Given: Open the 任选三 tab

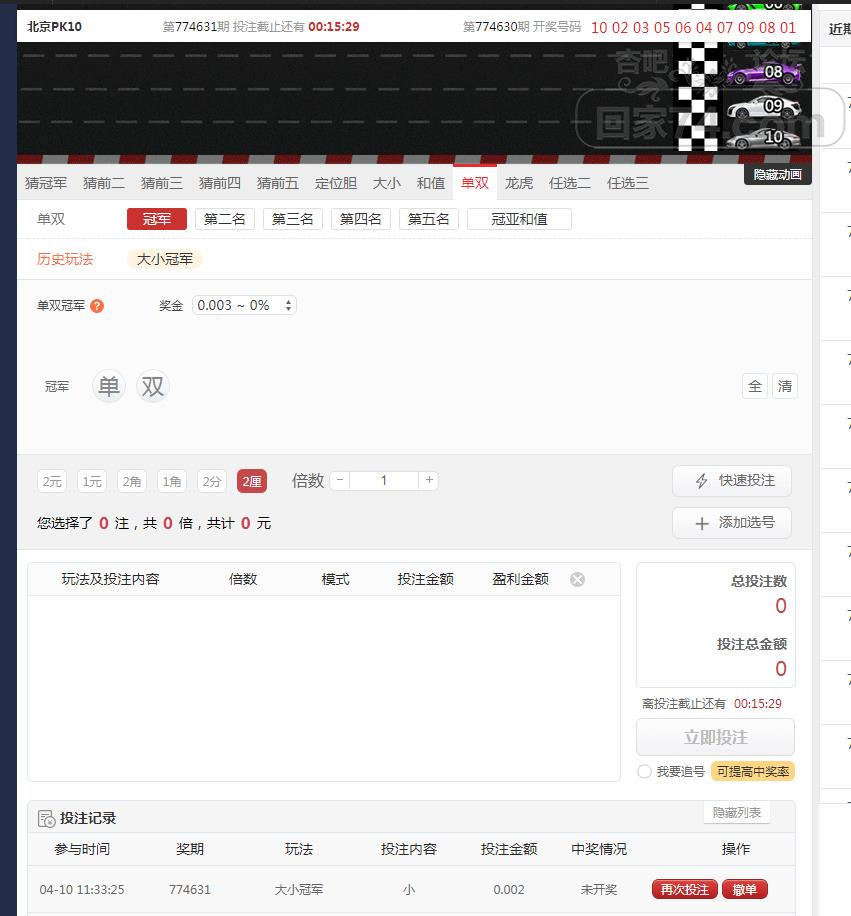Looking at the screenshot, I should (x=628, y=183).
